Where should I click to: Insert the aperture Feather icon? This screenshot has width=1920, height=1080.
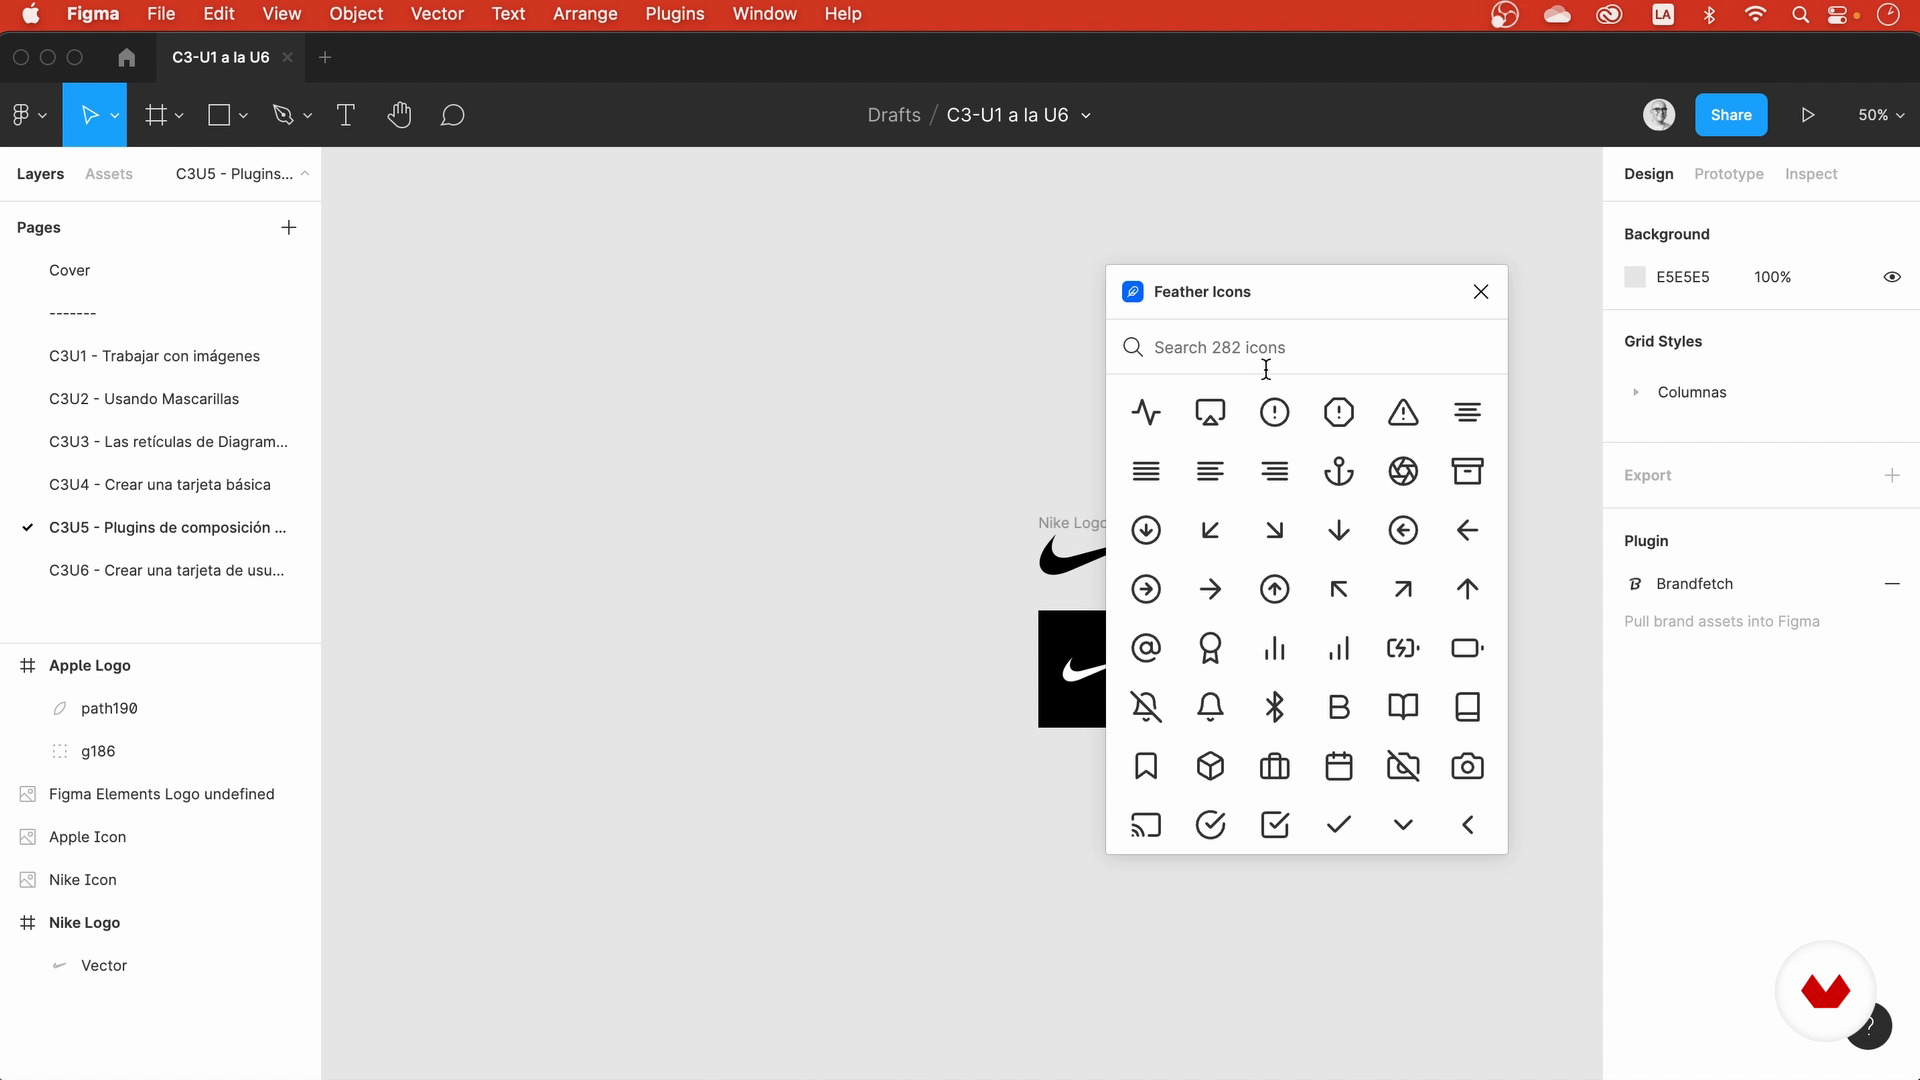pos(1403,471)
